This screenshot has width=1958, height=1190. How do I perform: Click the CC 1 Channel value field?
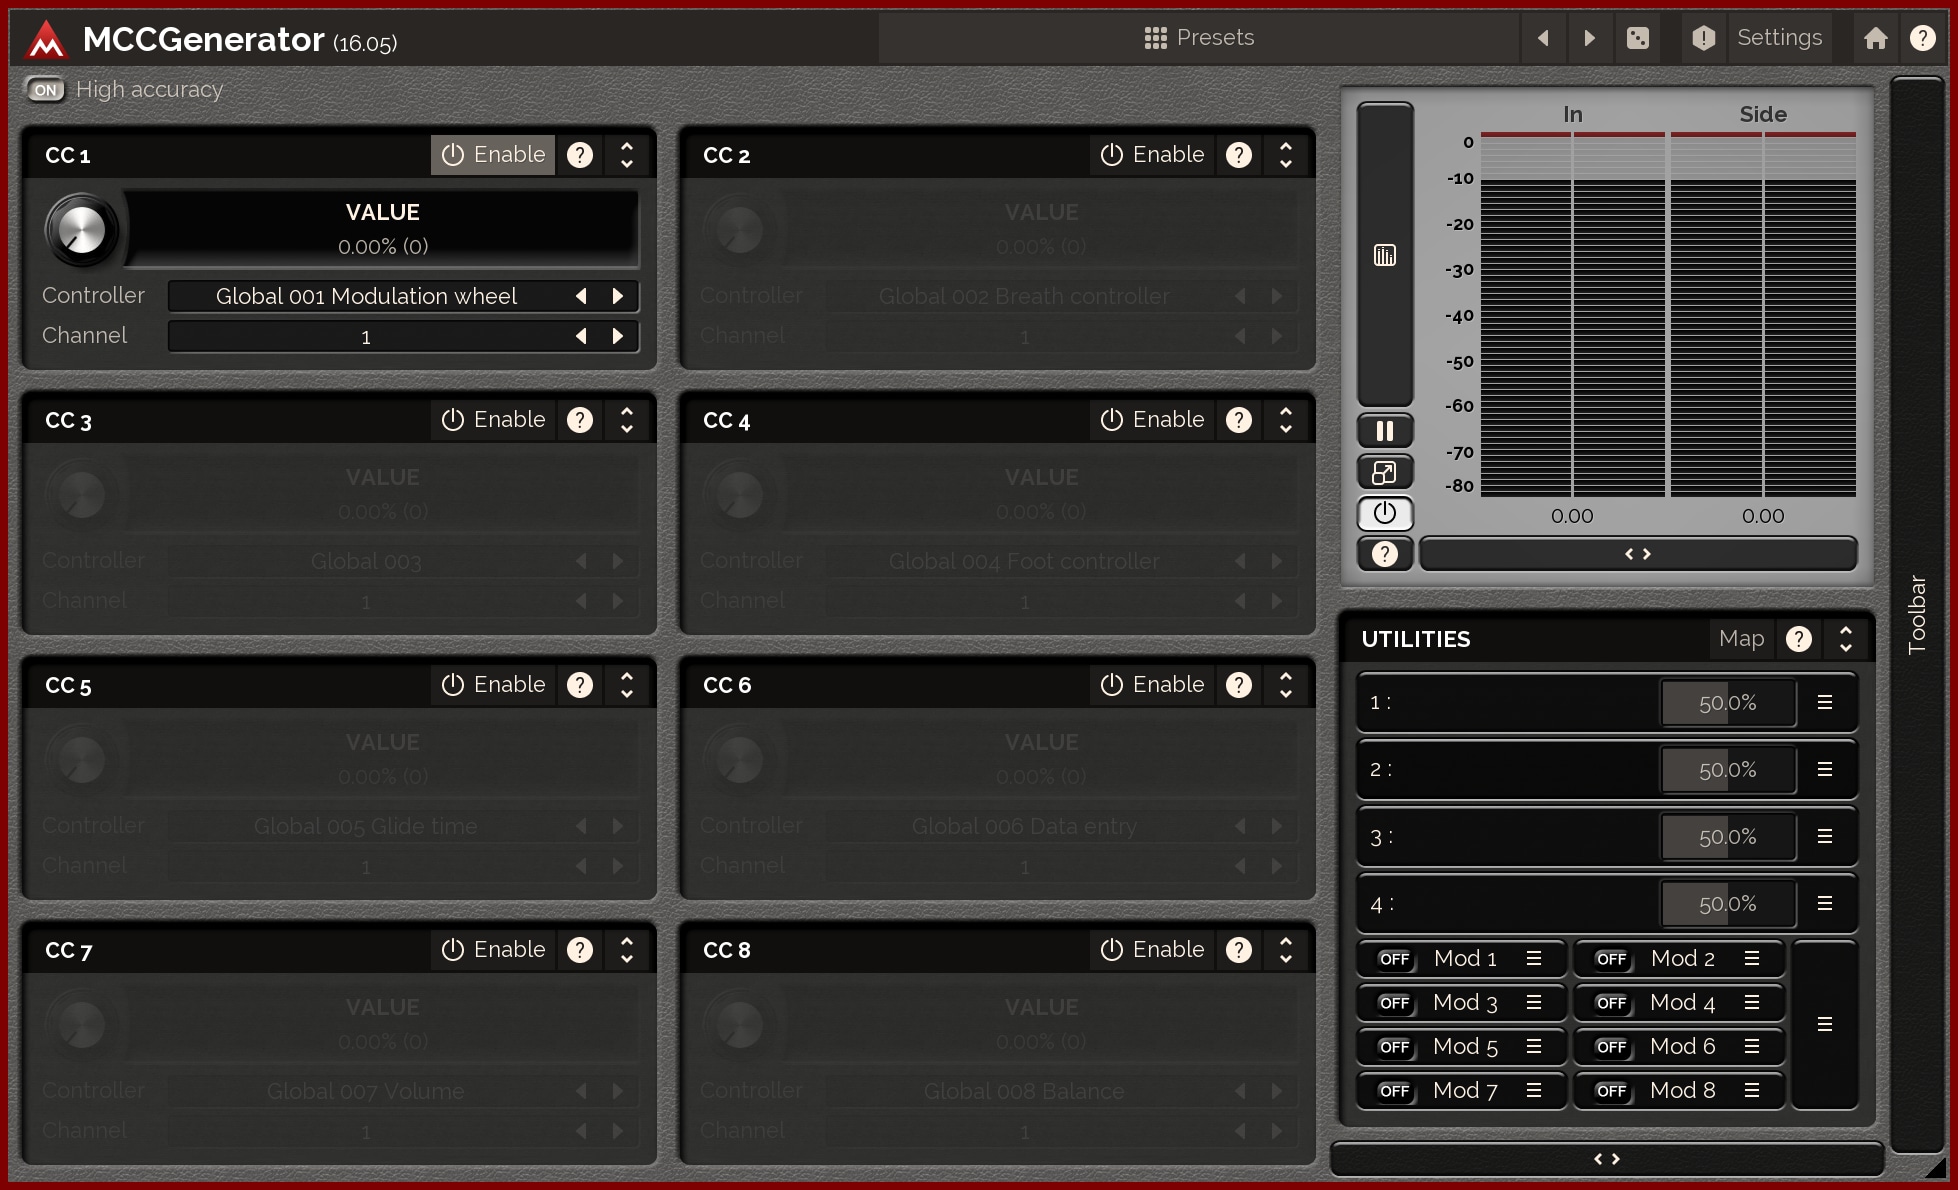coord(366,337)
